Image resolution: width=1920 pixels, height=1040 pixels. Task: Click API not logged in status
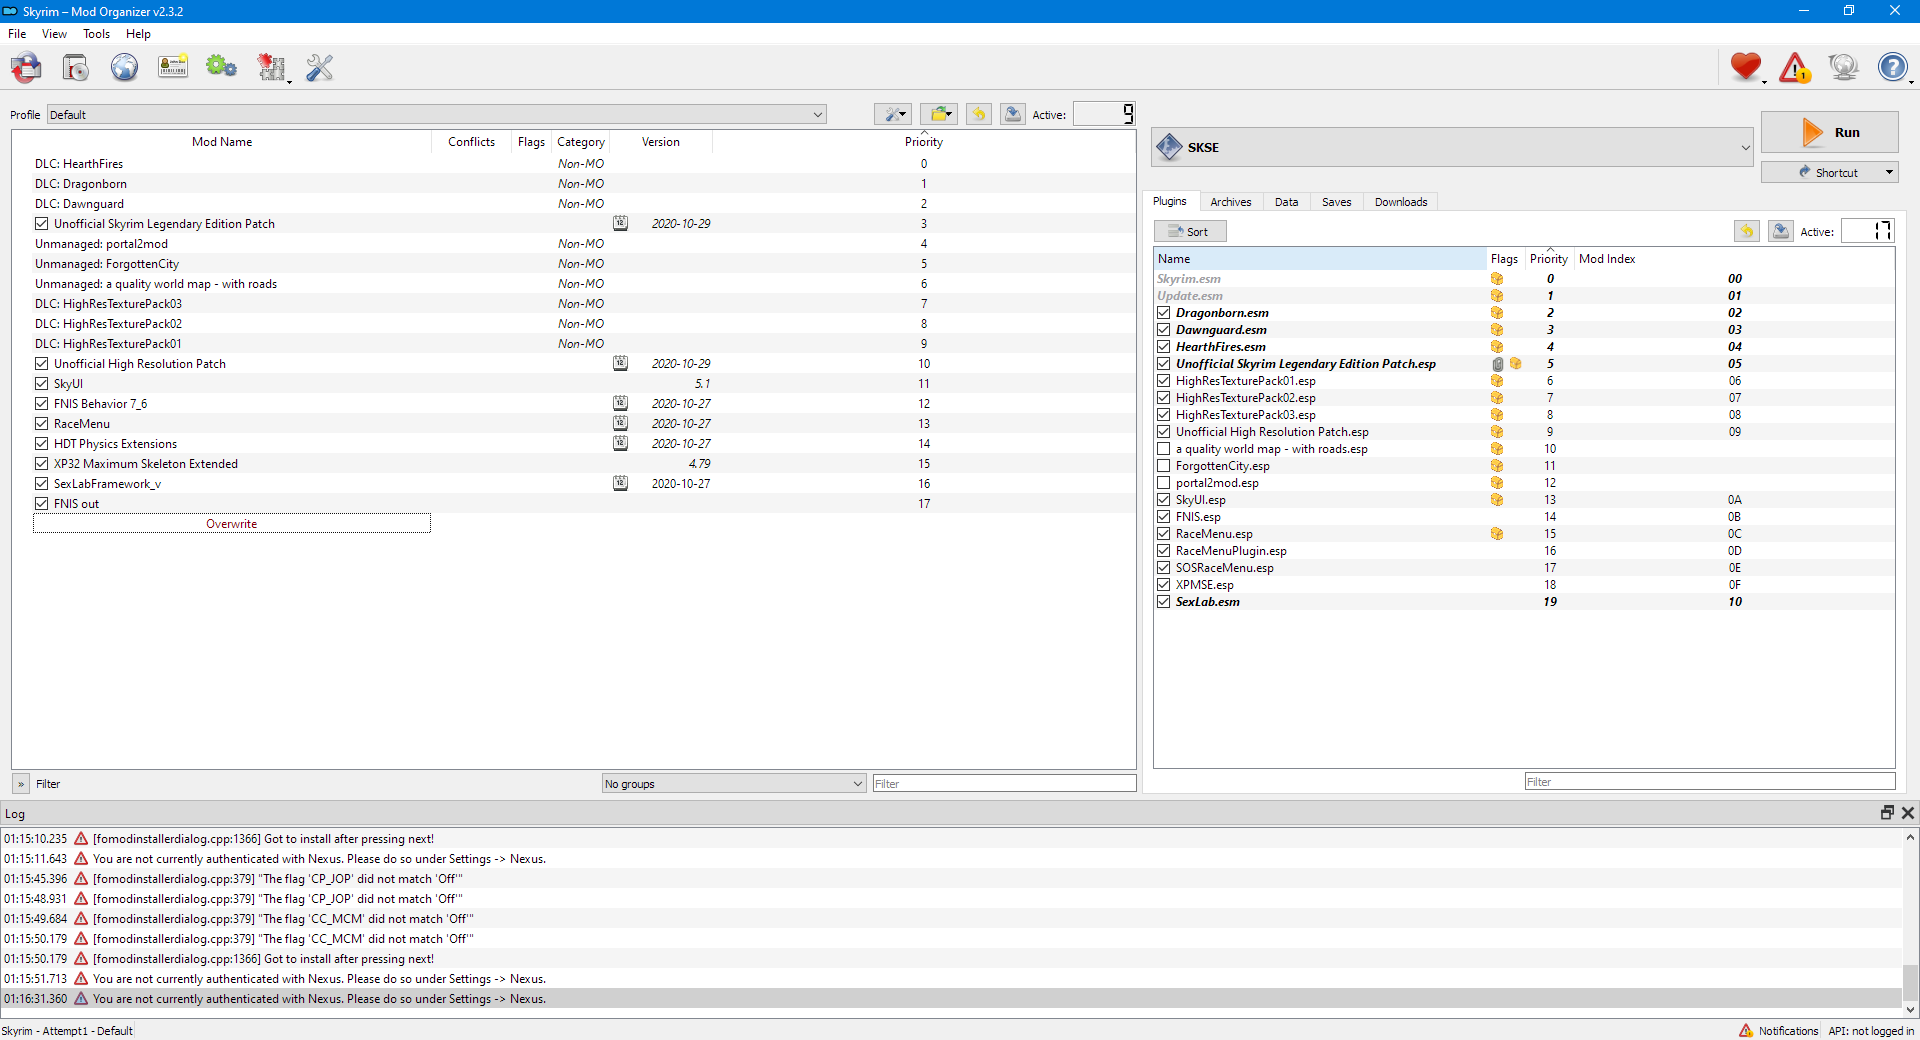click(1871, 1031)
